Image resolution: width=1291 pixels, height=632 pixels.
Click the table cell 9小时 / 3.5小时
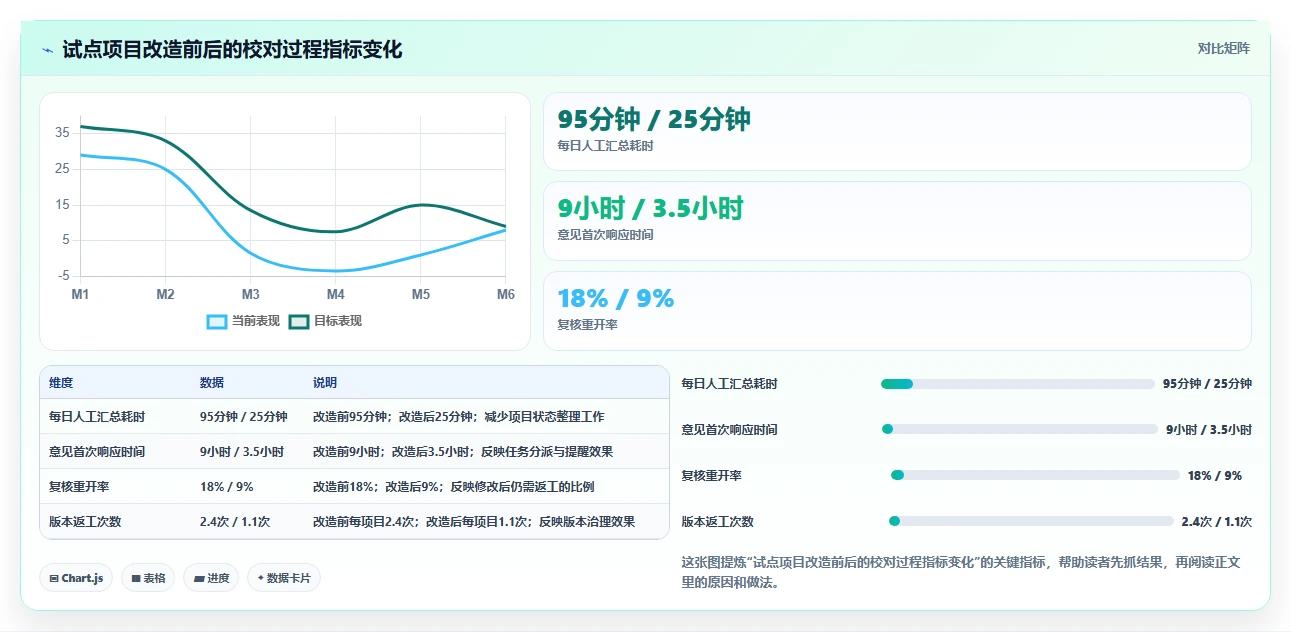click(x=242, y=452)
